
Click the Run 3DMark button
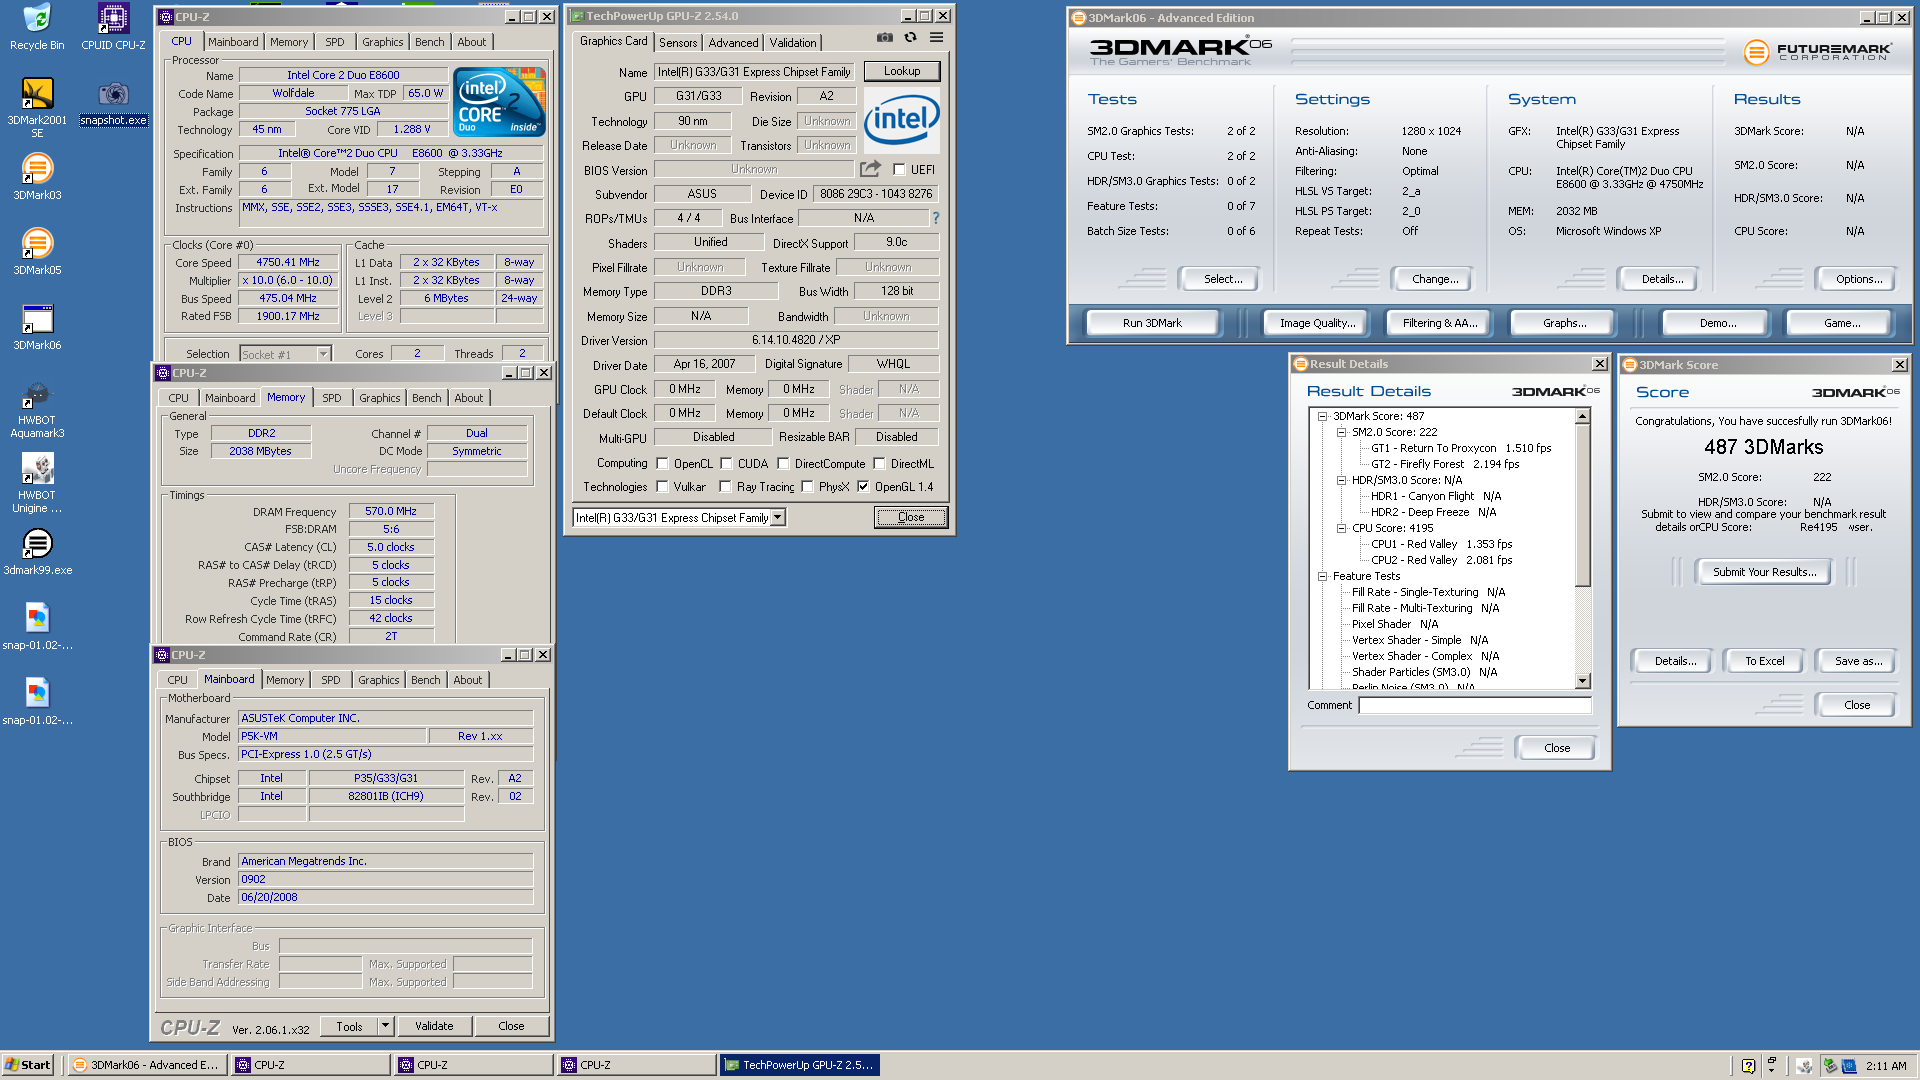point(1152,323)
